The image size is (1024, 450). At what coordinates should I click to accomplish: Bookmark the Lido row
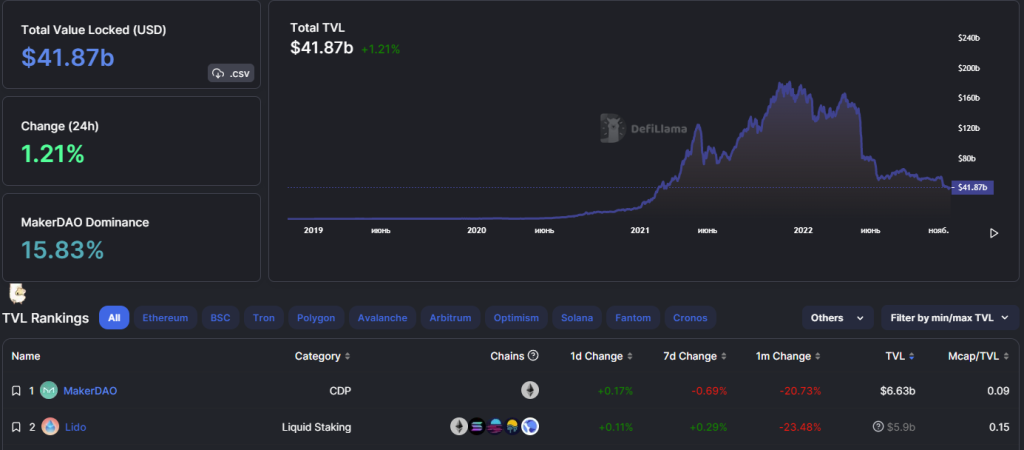[16, 427]
